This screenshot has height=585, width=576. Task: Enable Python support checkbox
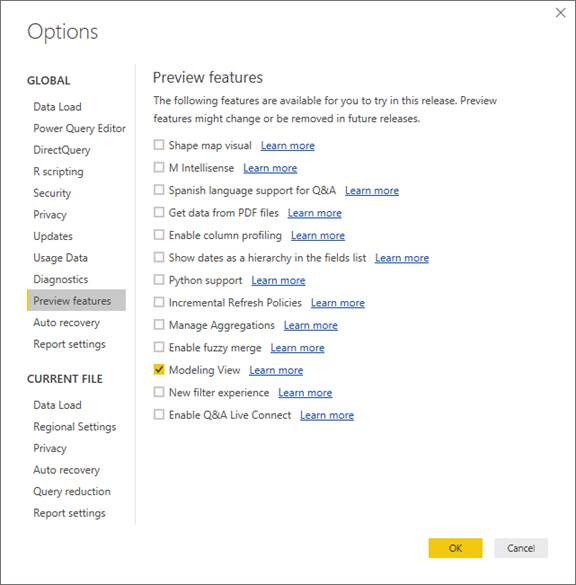click(x=159, y=279)
